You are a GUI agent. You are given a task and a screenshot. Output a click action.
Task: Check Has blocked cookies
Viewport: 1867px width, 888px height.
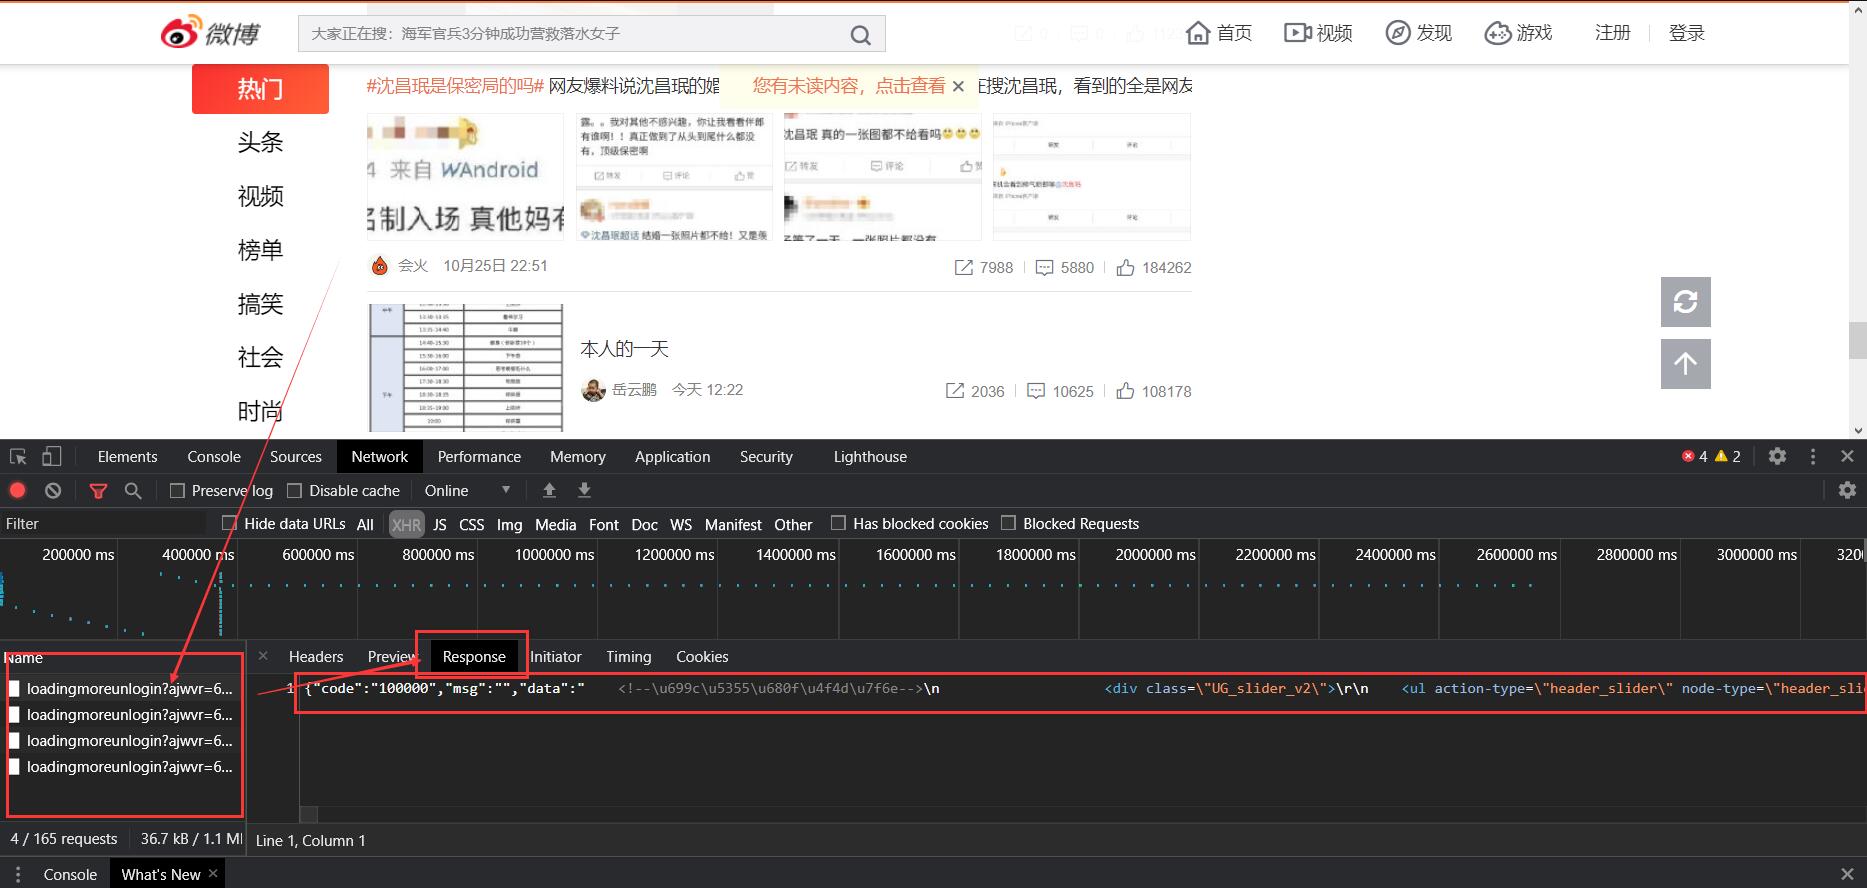click(x=838, y=523)
